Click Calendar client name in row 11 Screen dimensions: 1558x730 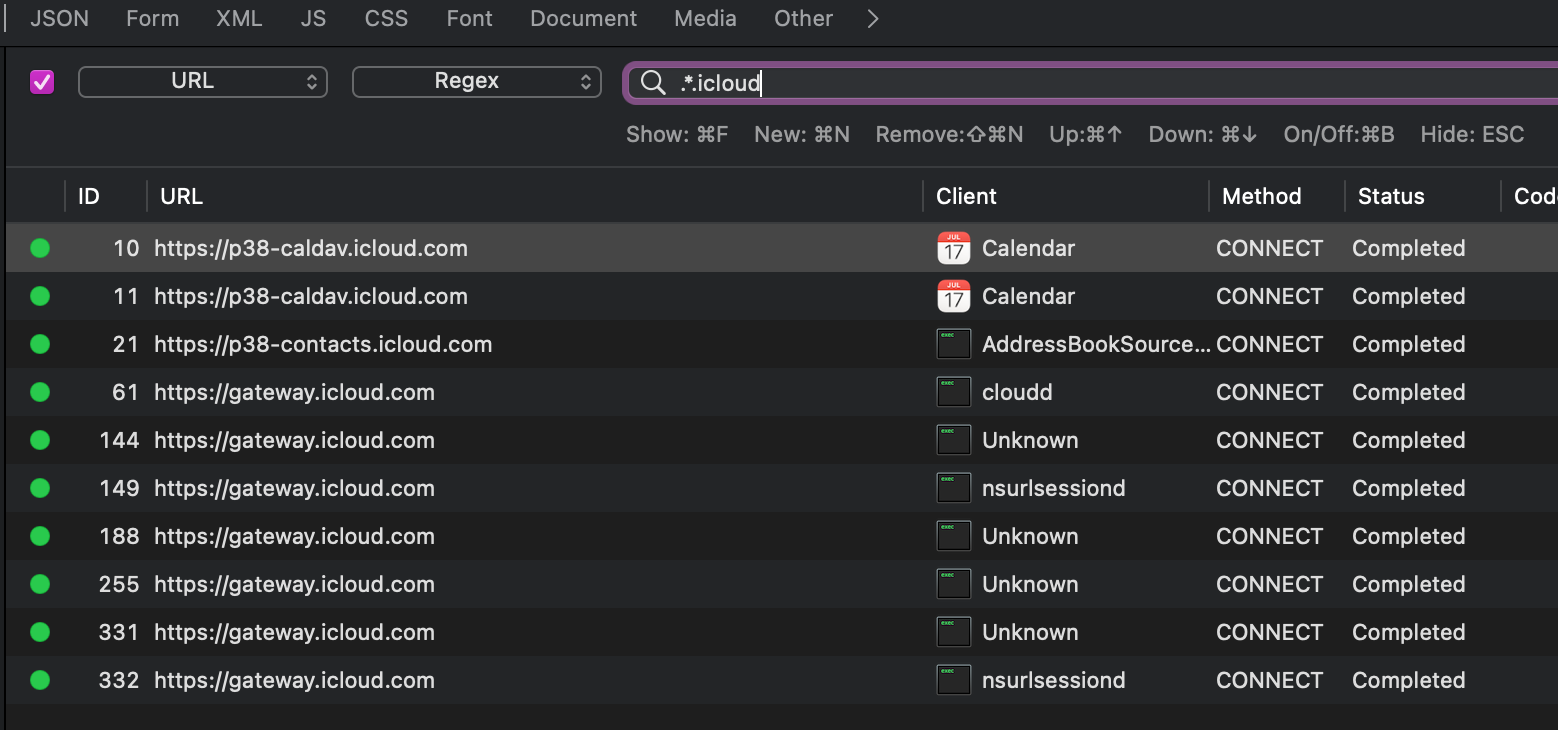[x=1028, y=296]
